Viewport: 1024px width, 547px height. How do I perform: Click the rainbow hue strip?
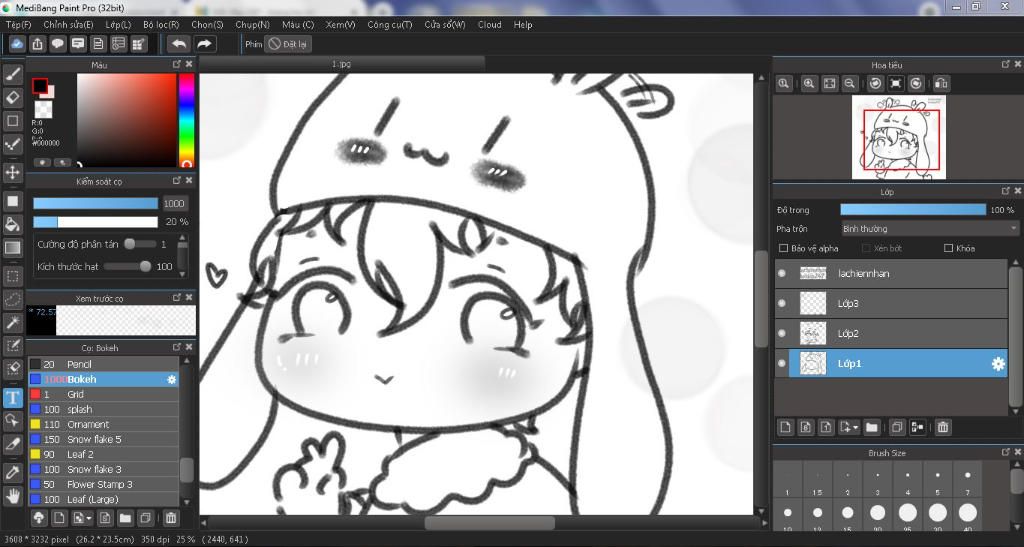pyautogui.click(x=187, y=120)
